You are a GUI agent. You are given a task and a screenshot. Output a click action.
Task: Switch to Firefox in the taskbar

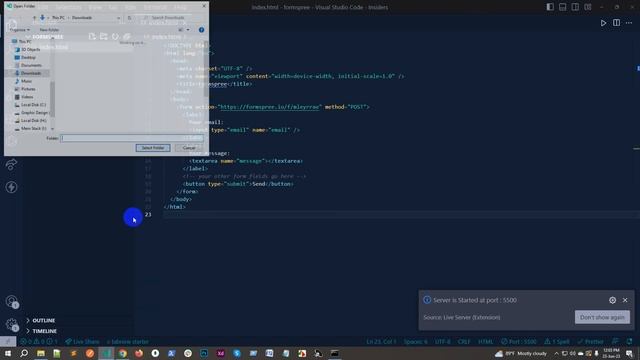click(x=139, y=353)
